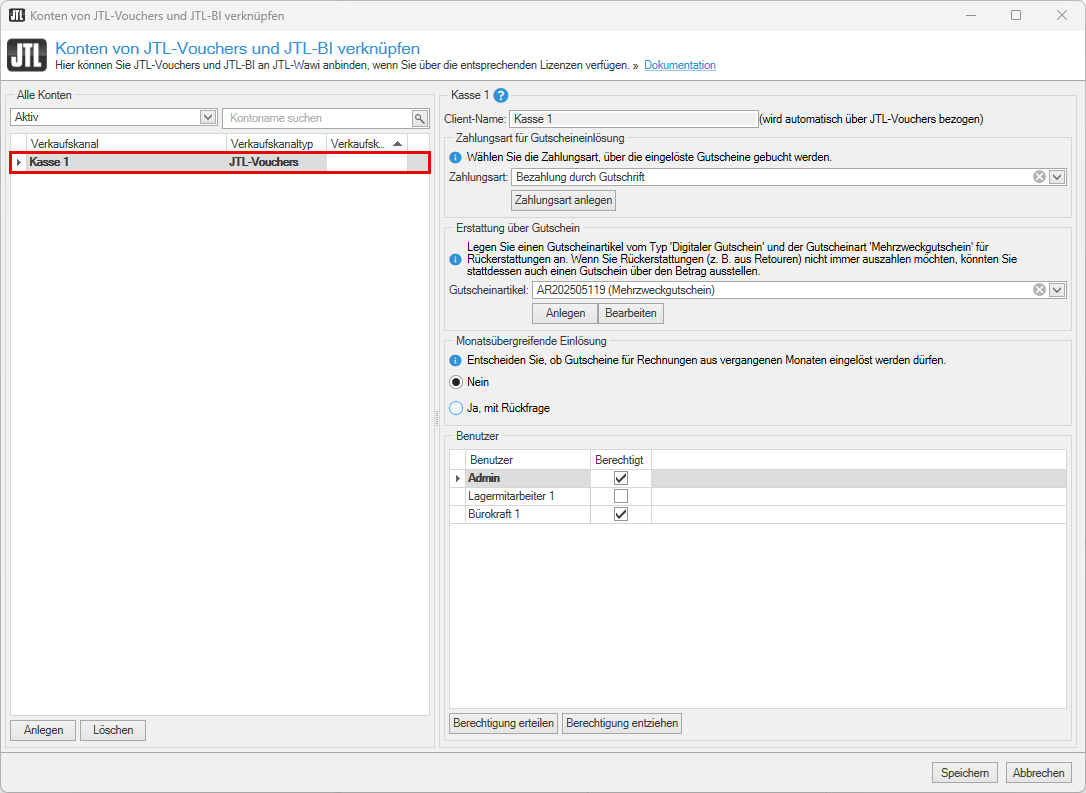Select the 'Ja, mit Rückfrage' radio option

[x=456, y=408]
